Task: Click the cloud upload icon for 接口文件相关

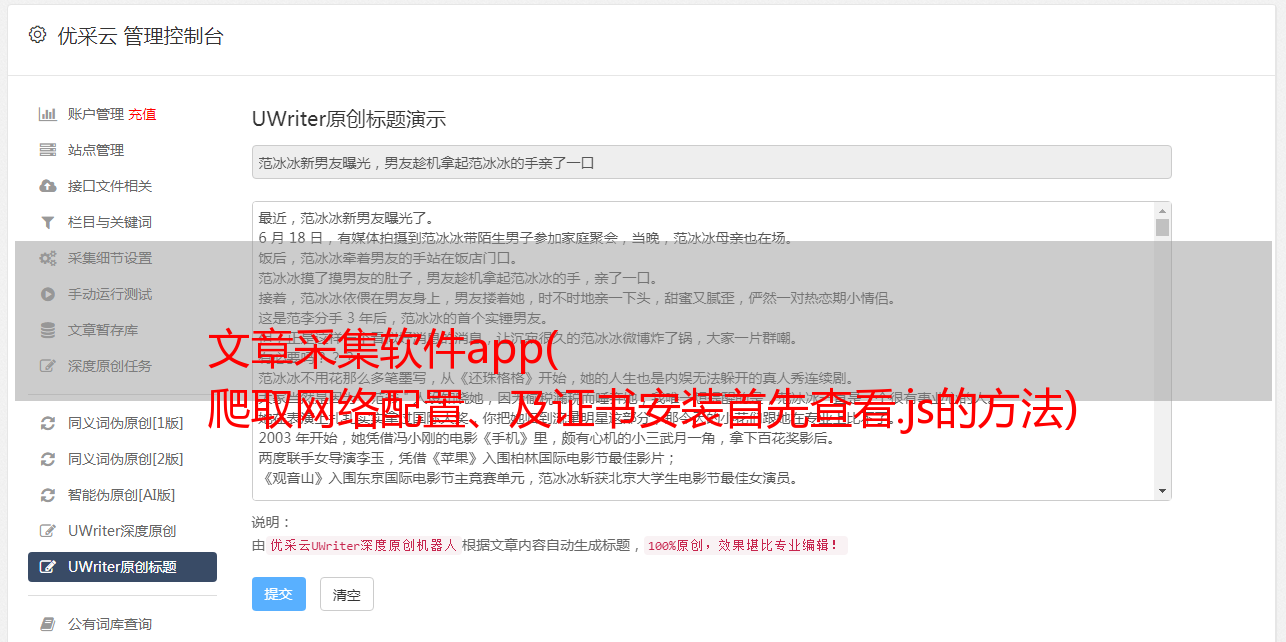Action: click(x=47, y=186)
